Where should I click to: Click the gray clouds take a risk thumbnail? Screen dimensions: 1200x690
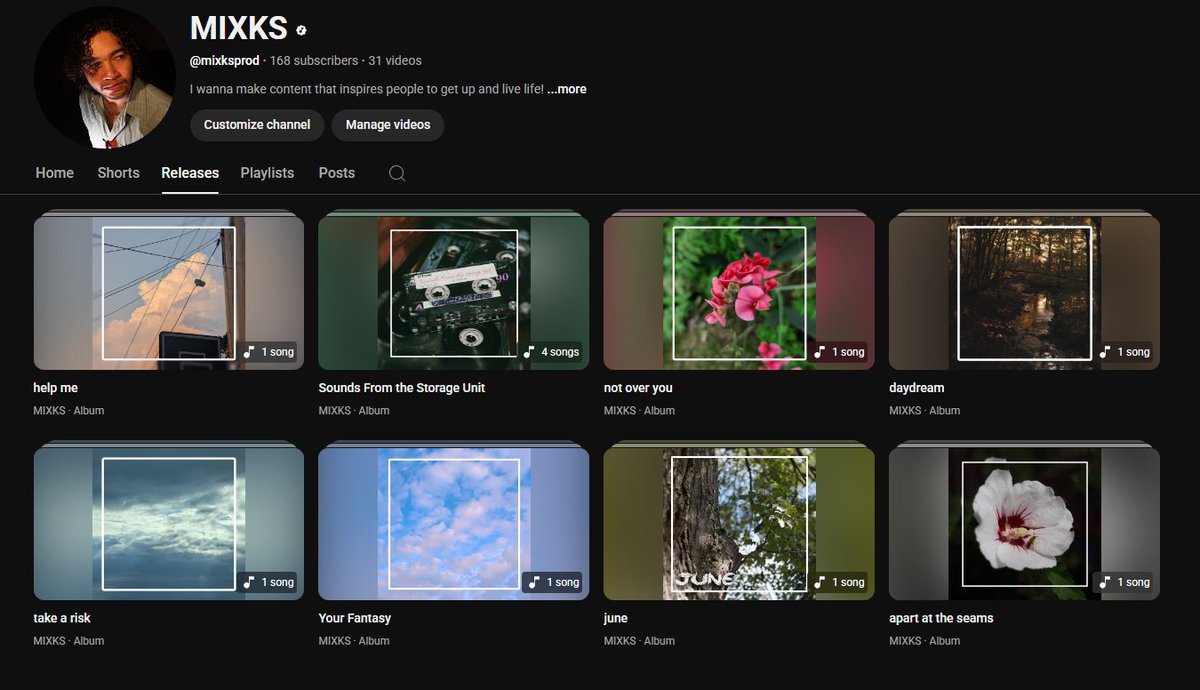pyautogui.click(x=169, y=523)
